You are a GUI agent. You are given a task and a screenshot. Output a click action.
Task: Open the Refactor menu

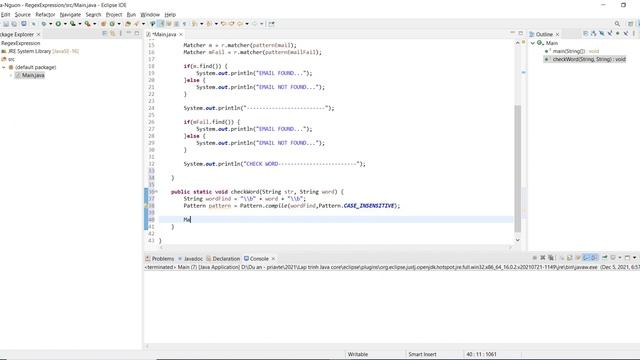(x=45, y=14)
